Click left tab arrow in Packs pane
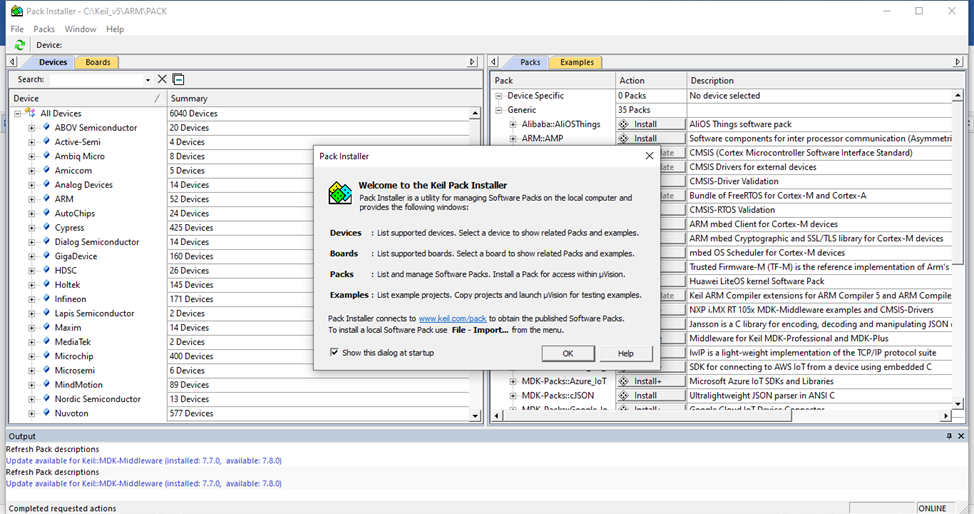 tap(494, 62)
